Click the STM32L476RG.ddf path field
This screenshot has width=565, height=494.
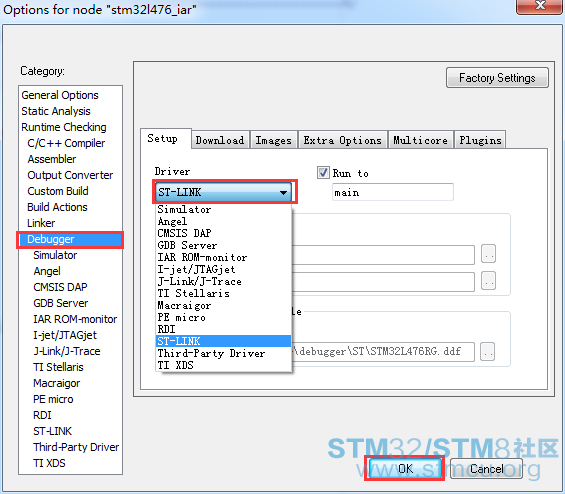click(383, 352)
